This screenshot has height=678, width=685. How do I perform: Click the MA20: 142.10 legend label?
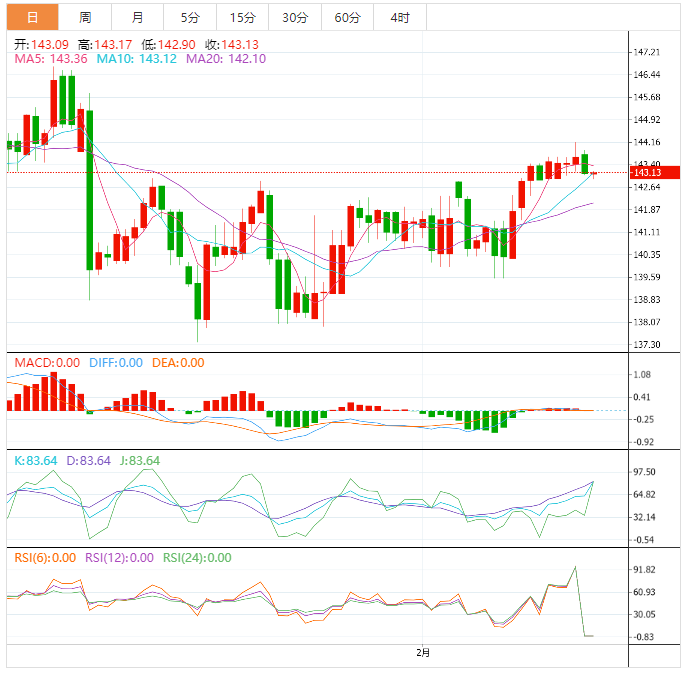[226, 59]
